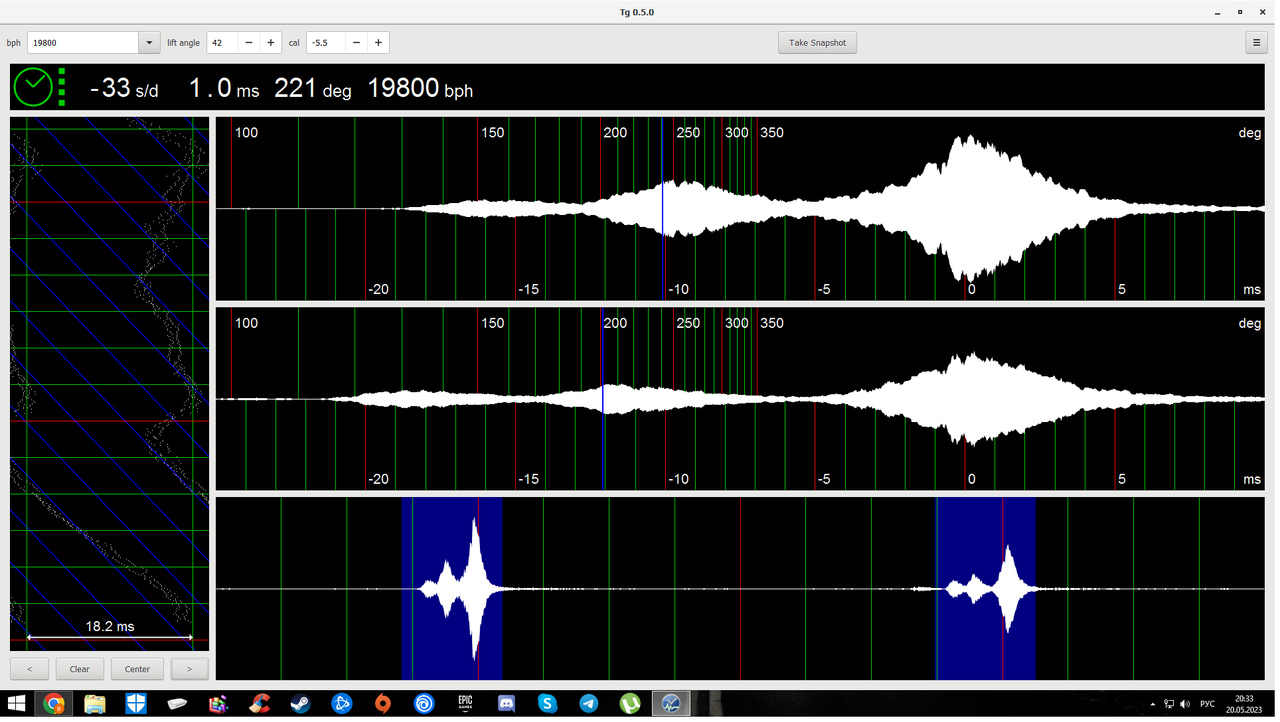Image resolution: width=1280 pixels, height=722 pixels.
Task: Open the hamburger menu in Tg
Action: tap(1256, 43)
